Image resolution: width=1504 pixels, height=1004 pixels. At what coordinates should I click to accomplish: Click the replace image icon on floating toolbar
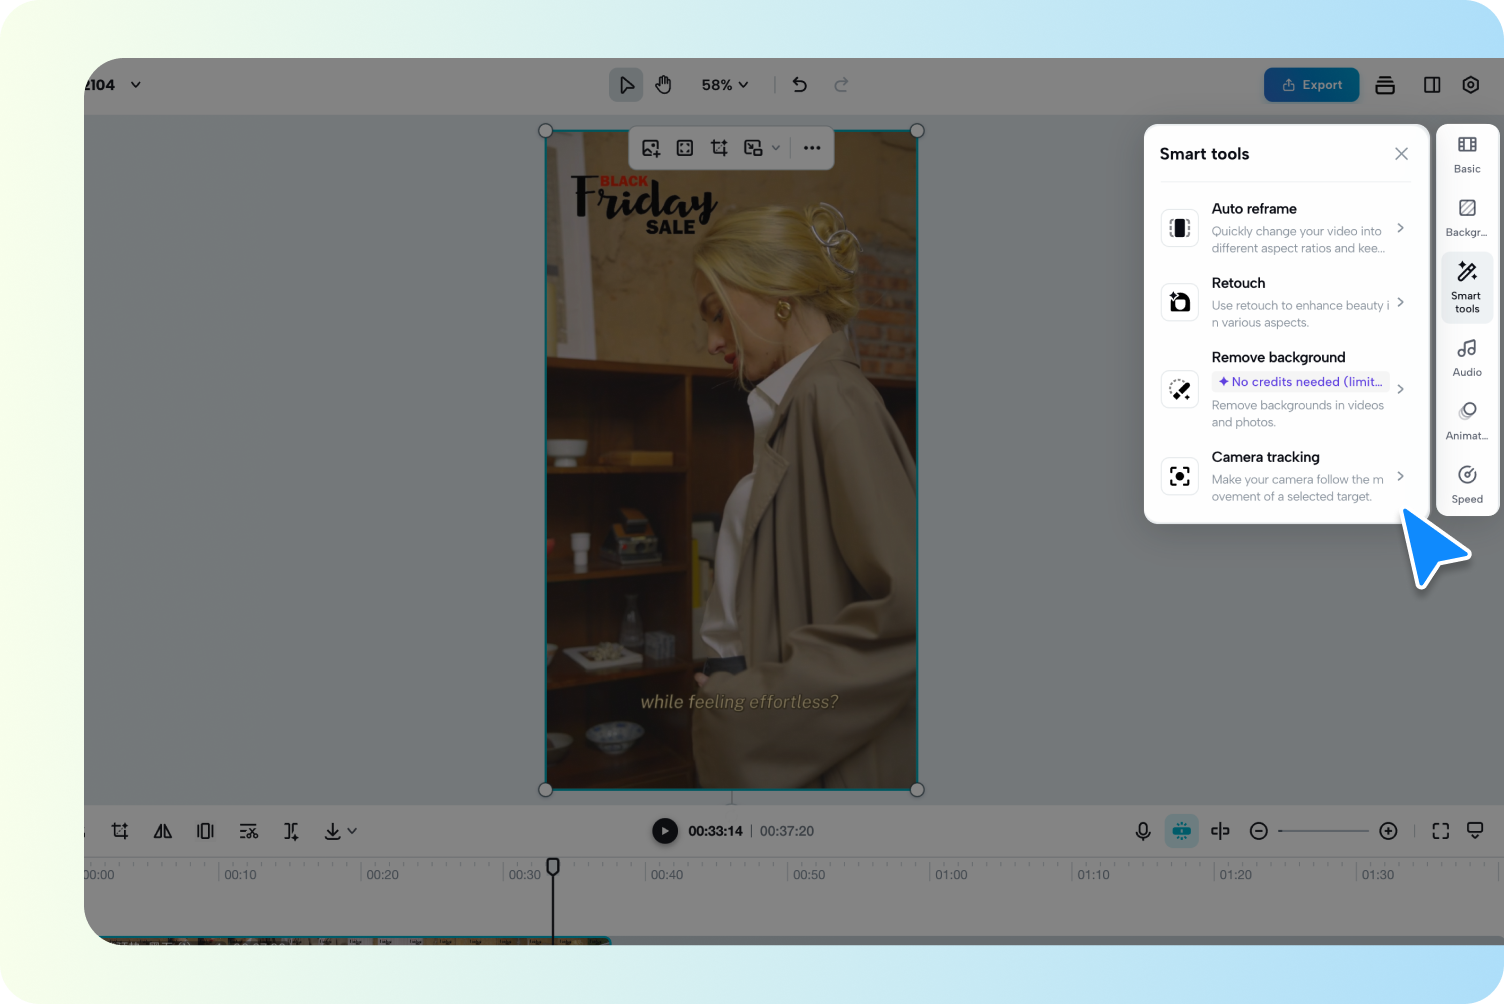[x=651, y=148]
